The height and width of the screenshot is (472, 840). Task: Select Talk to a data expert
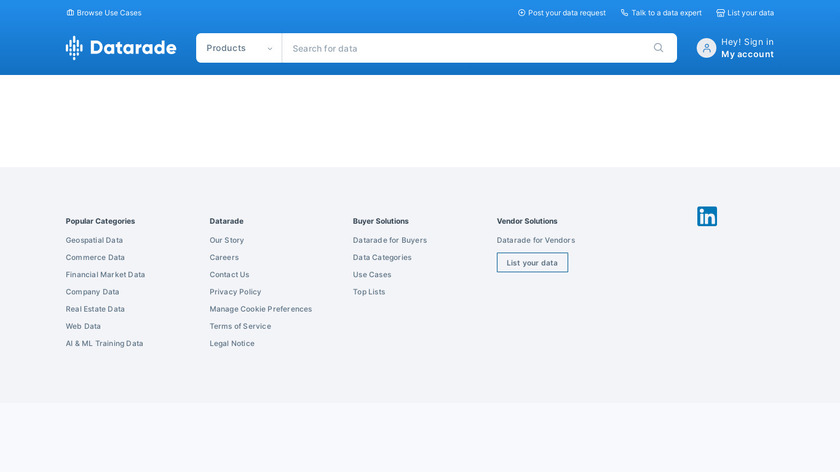click(x=661, y=13)
